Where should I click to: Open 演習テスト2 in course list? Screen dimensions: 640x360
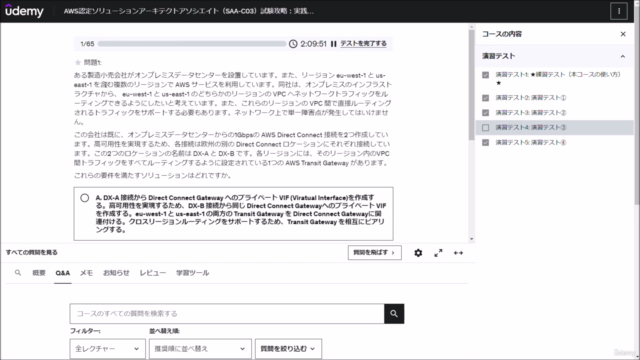click(531, 98)
